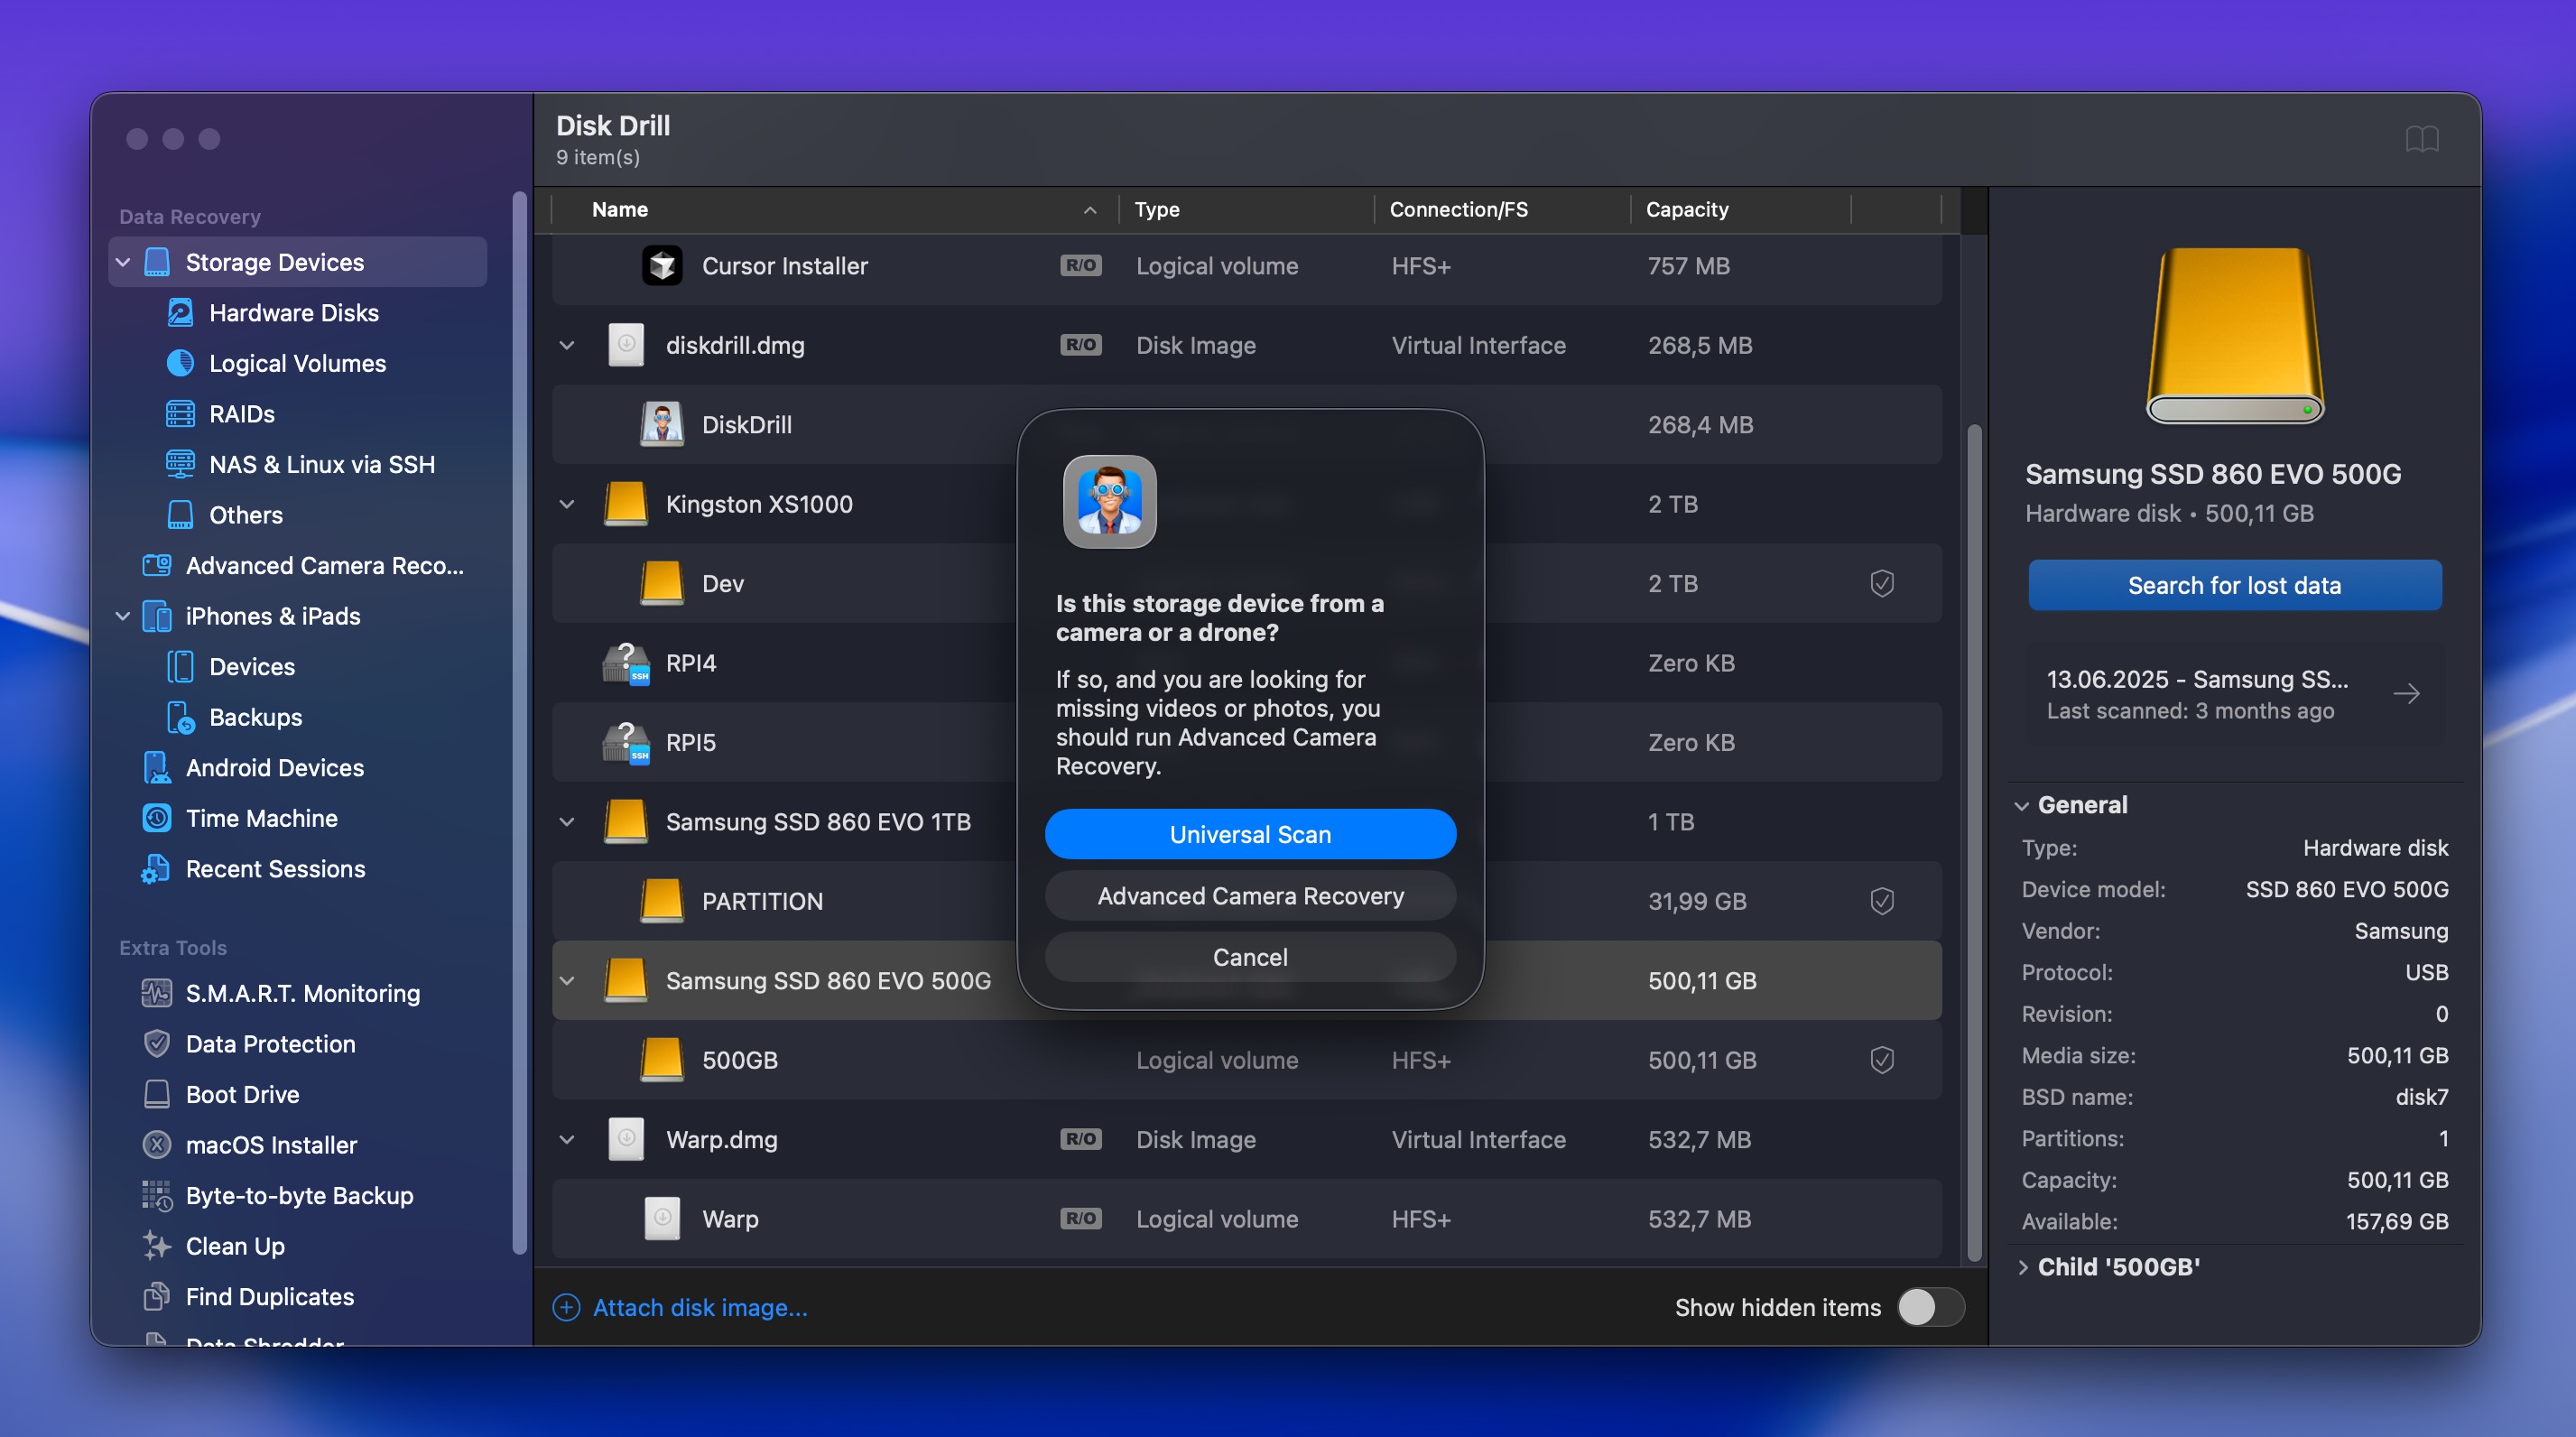
Task: Collapse the Warp.dmg disk row
Action: (567, 1139)
